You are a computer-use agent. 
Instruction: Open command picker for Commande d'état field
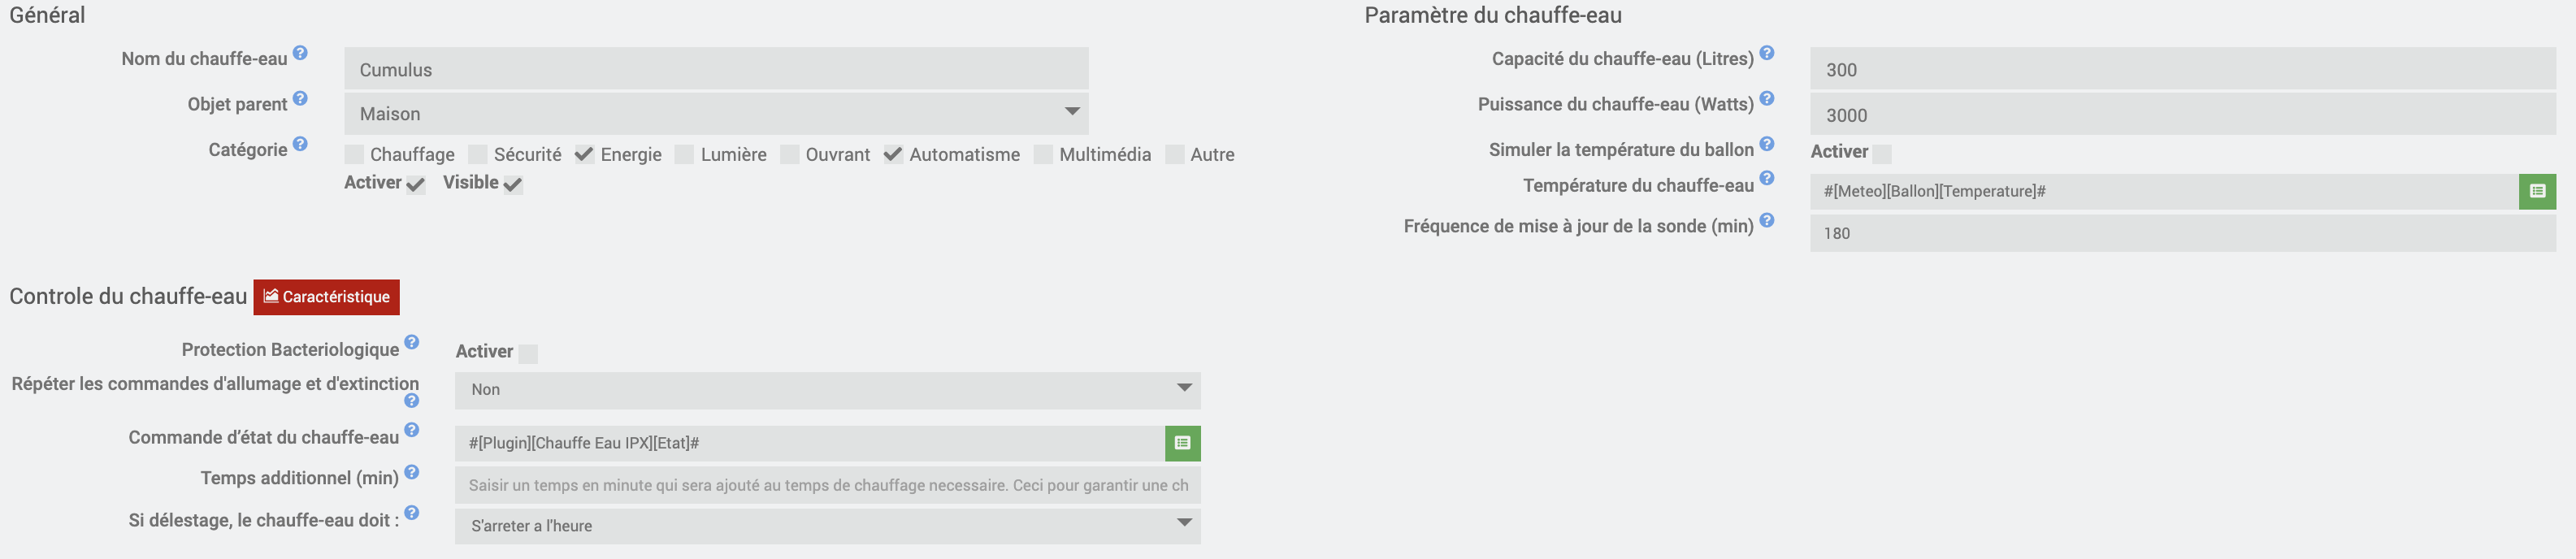point(1183,443)
